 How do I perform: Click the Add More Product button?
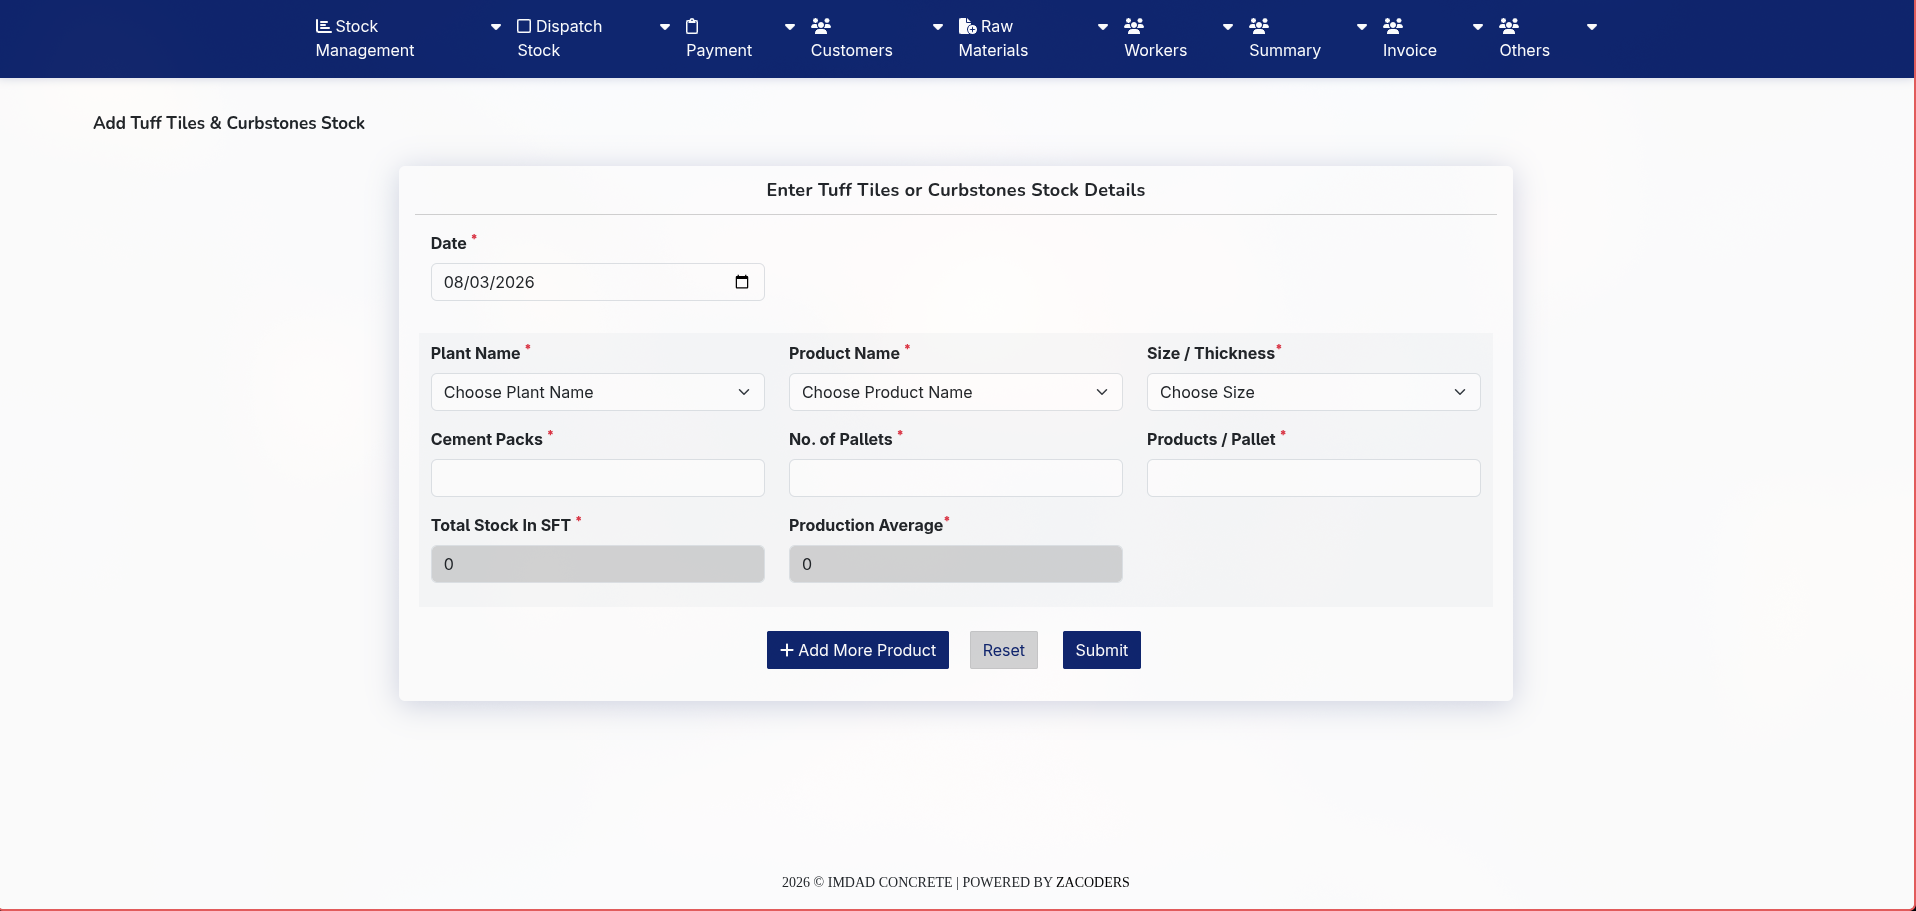click(858, 650)
